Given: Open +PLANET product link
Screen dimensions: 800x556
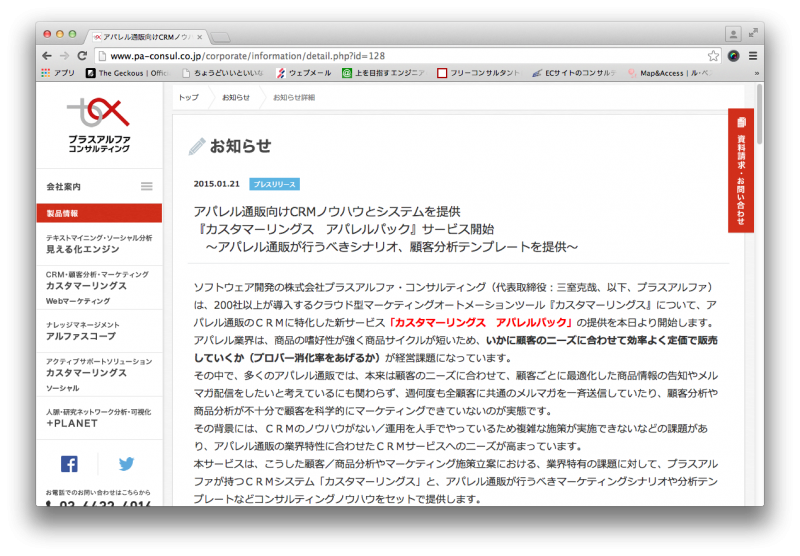Looking at the screenshot, I should (x=99, y=418).
